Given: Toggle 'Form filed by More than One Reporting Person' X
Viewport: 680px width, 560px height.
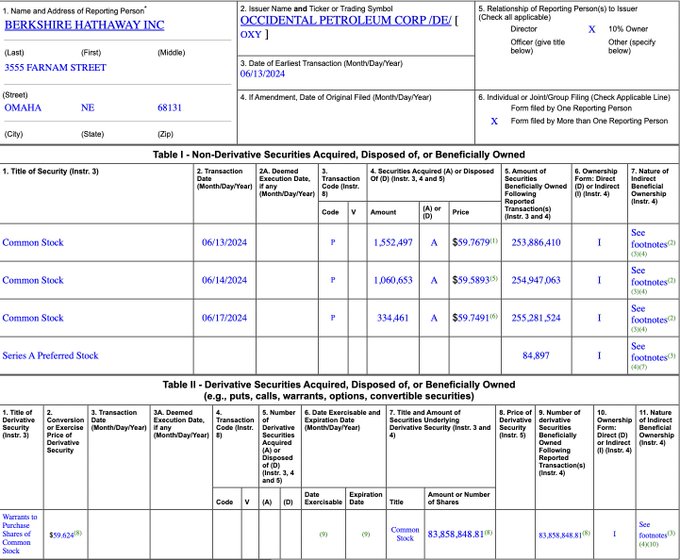Looking at the screenshot, I should (494, 121).
